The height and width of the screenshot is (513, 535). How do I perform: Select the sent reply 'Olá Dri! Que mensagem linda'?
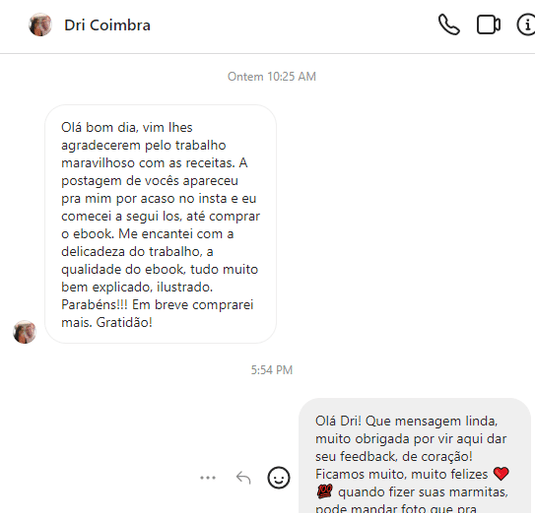pos(415,456)
